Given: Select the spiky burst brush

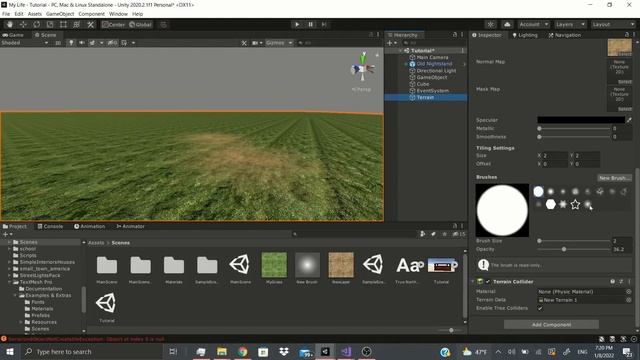Looking at the screenshot, I should point(563,204).
